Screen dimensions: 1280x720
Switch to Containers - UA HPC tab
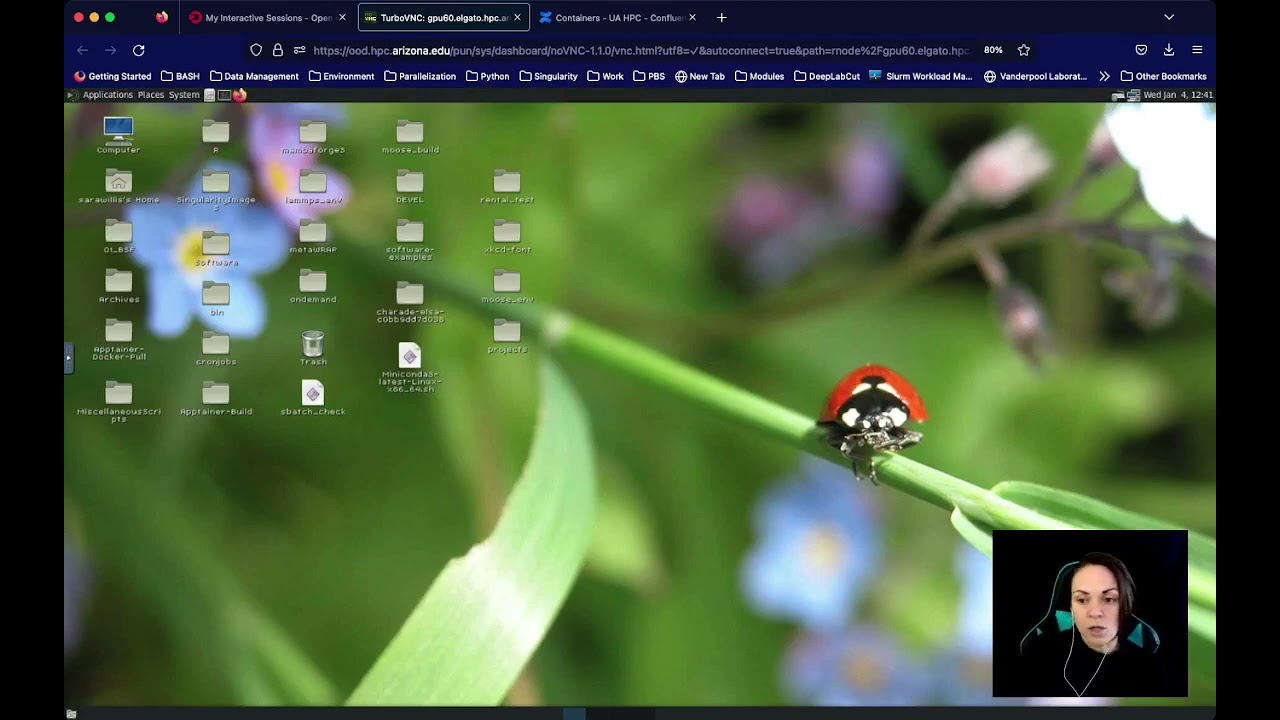tap(618, 17)
